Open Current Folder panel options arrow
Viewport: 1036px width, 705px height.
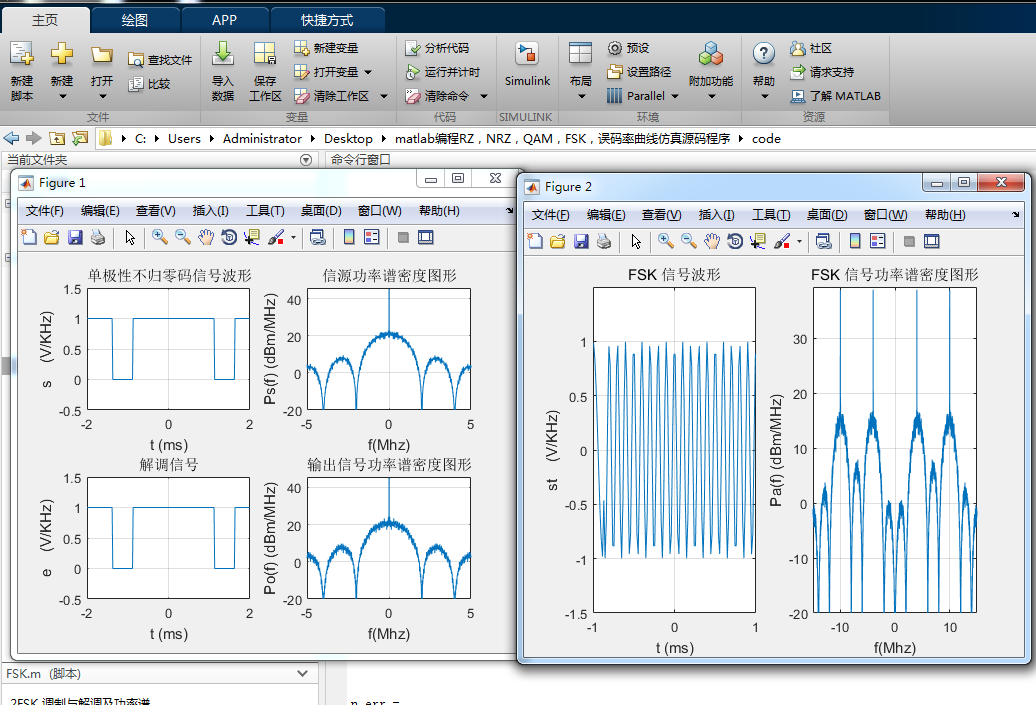coord(305,160)
